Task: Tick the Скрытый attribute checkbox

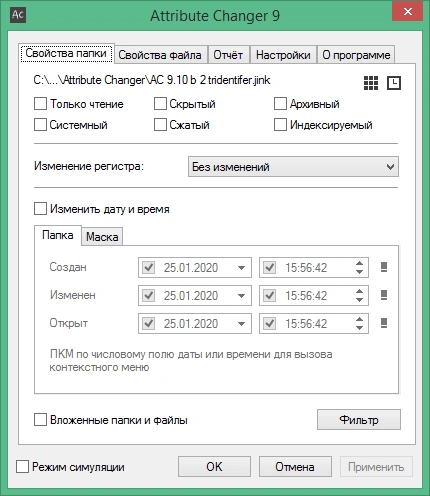Action: click(x=160, y=104)
